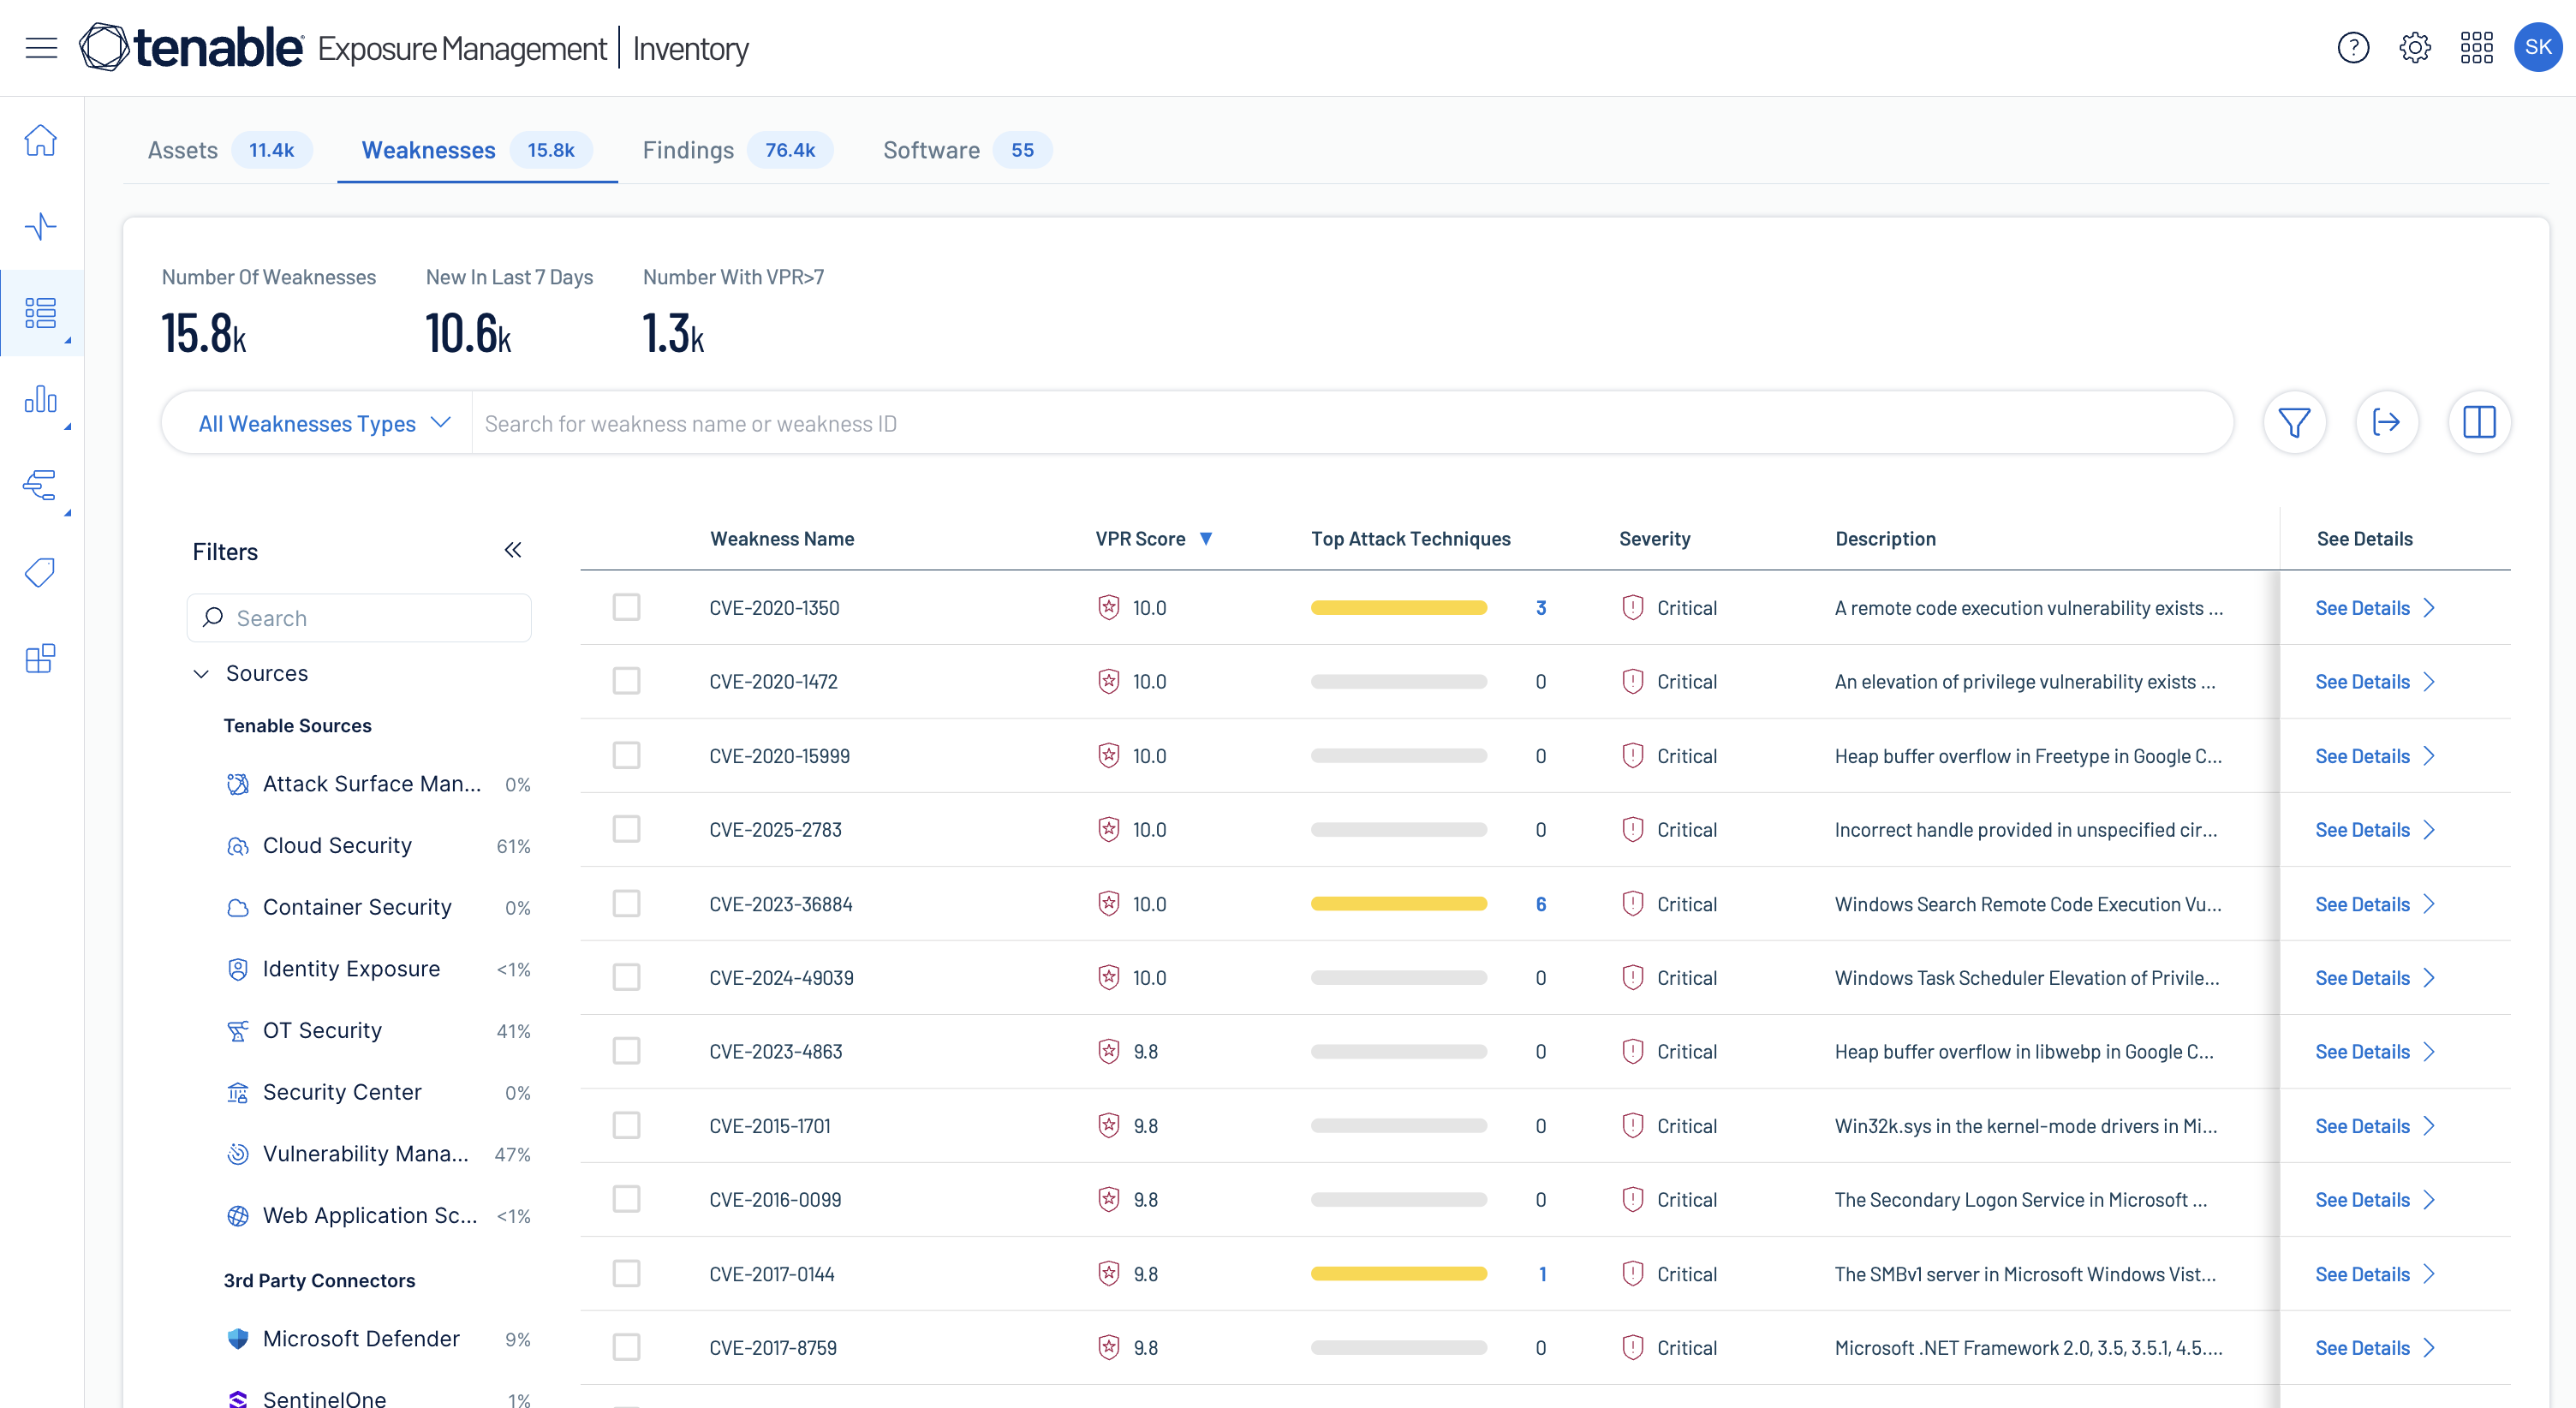Click the attack techniques bar for CVE-2023-36884
Image resolution: width=2576 pixels, height=1408 pixels.
(1398, 903)
